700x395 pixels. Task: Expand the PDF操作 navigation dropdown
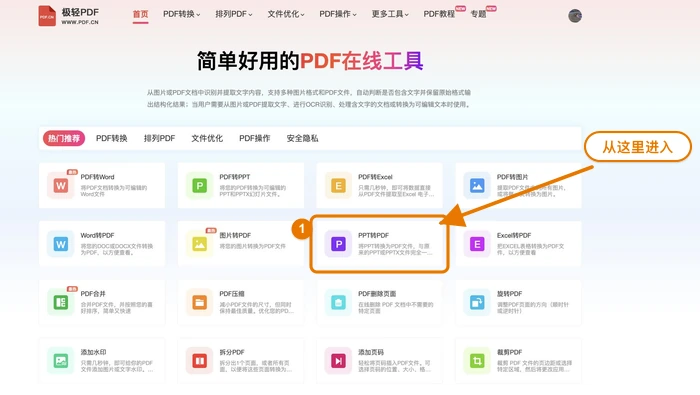pyautogui.click(x=338, y=14)
